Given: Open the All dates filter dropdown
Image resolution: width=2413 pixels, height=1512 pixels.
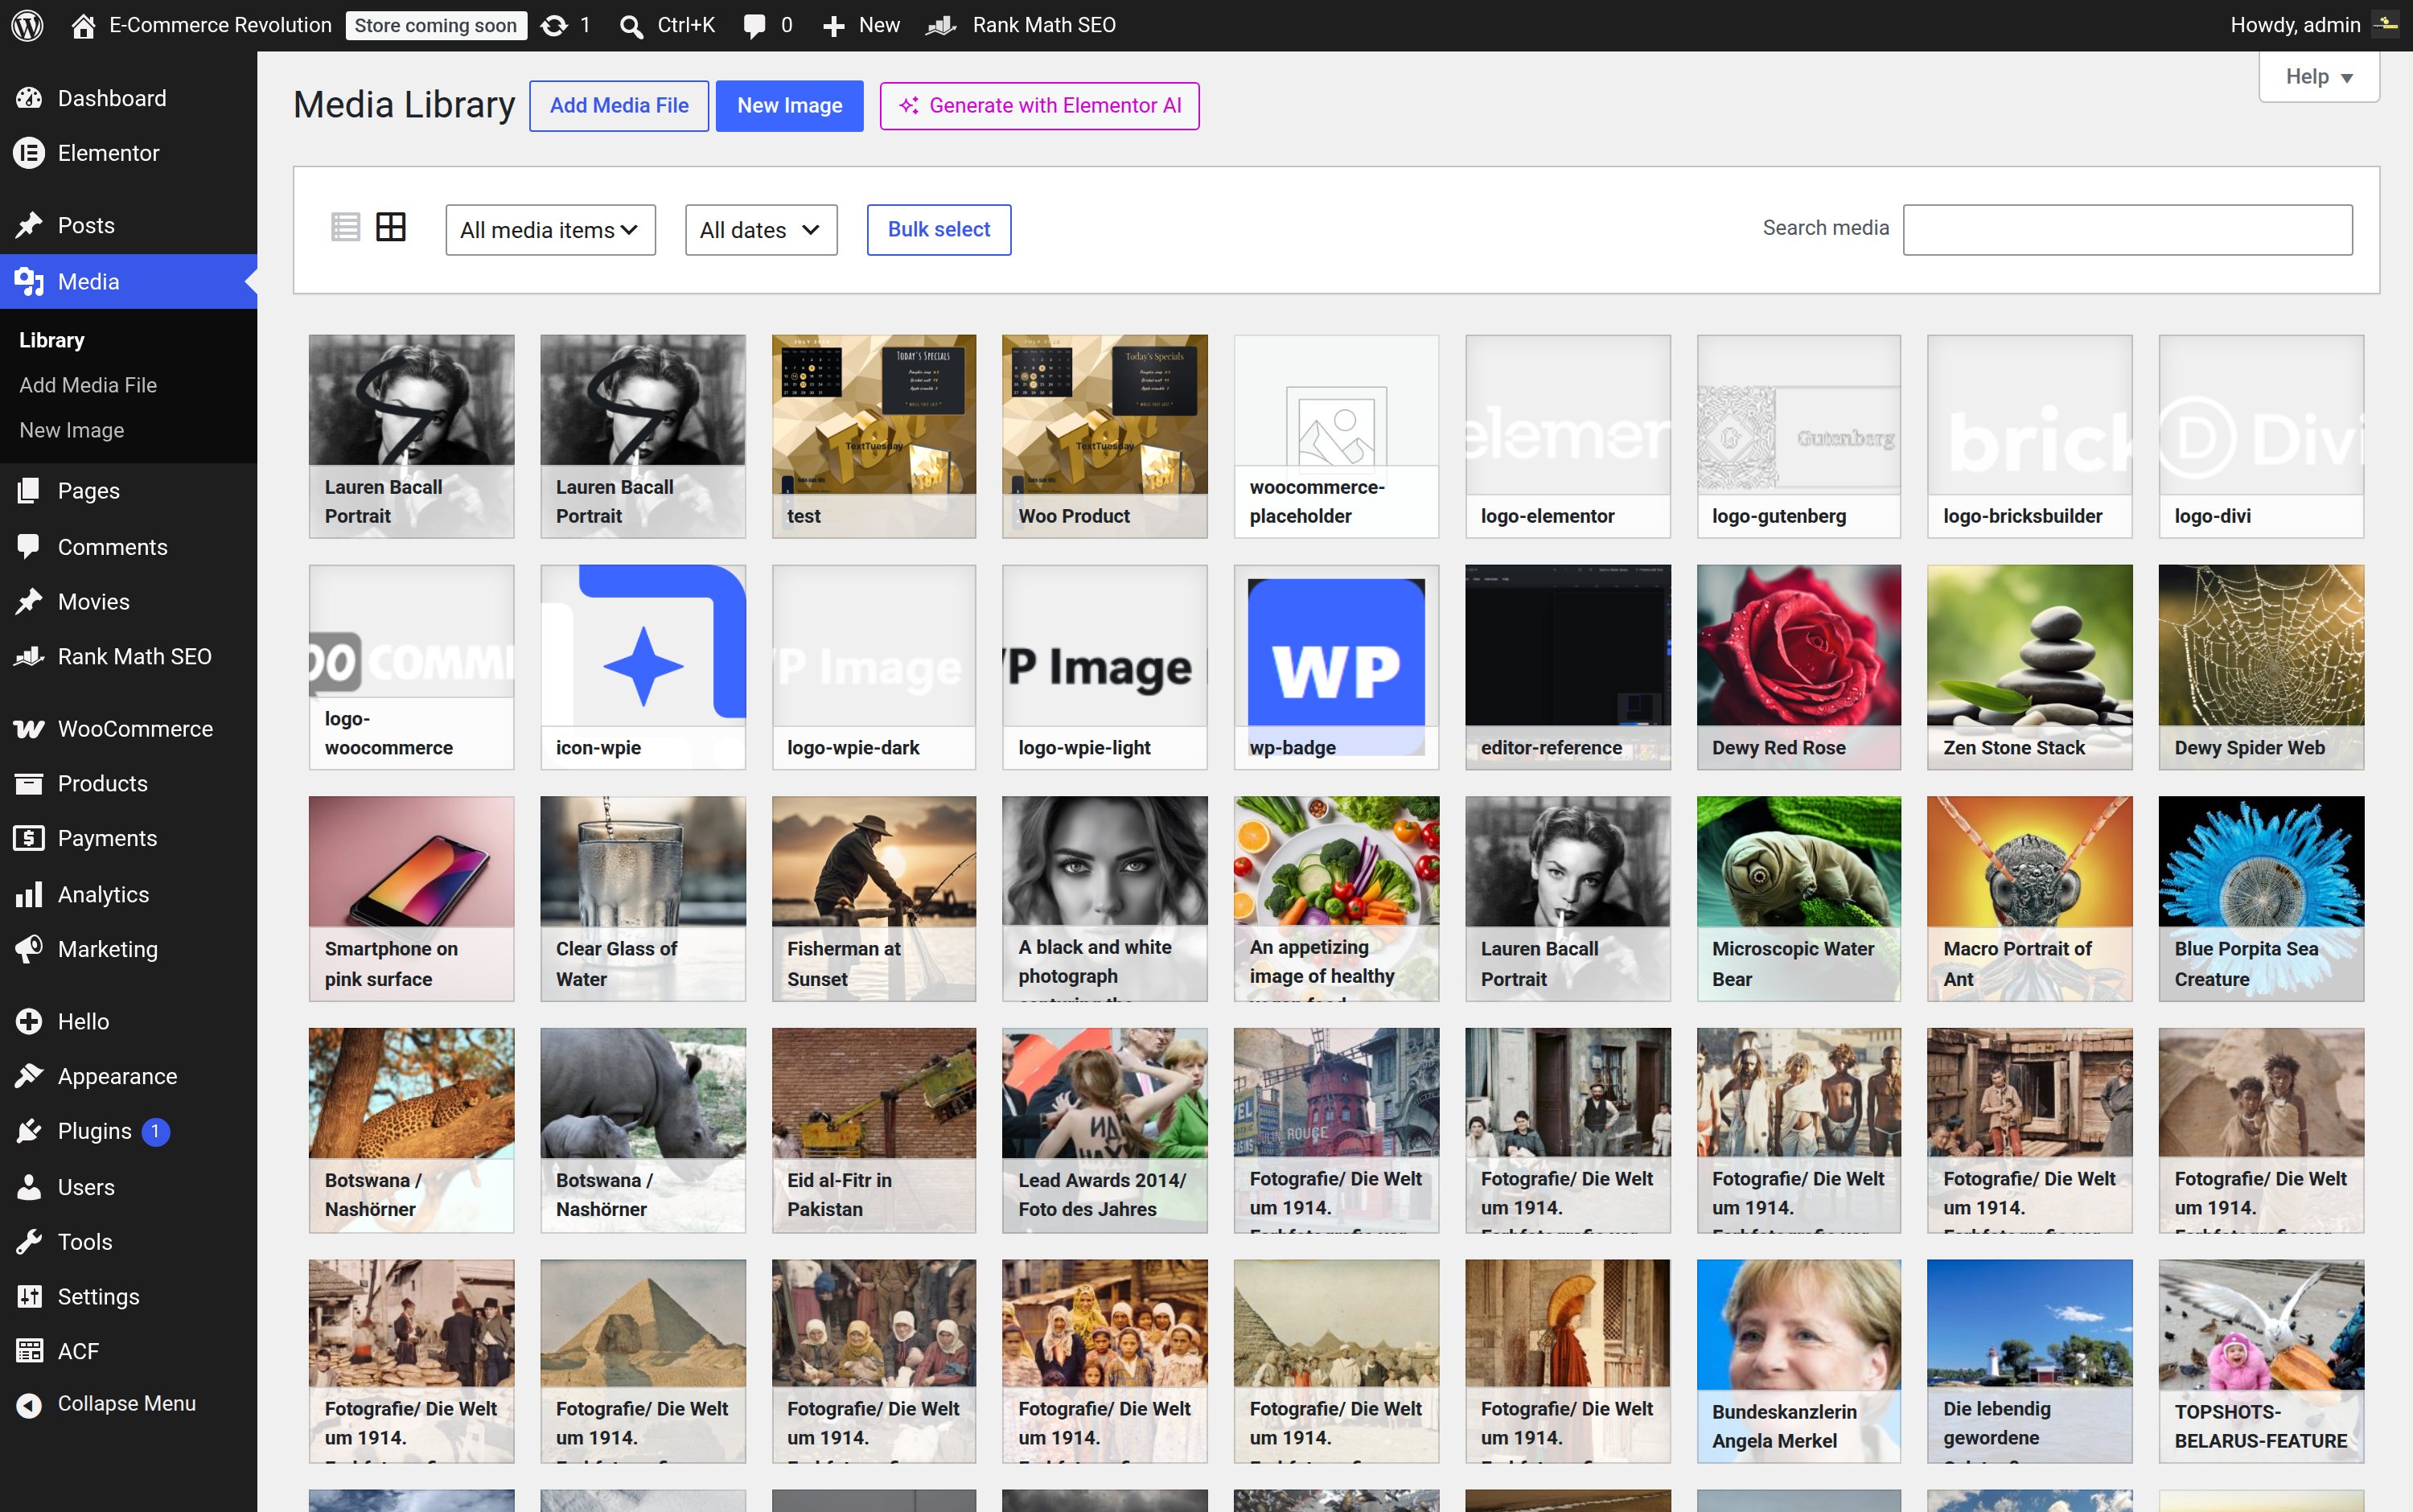Looking at the screenshot, I should (761, 230).
